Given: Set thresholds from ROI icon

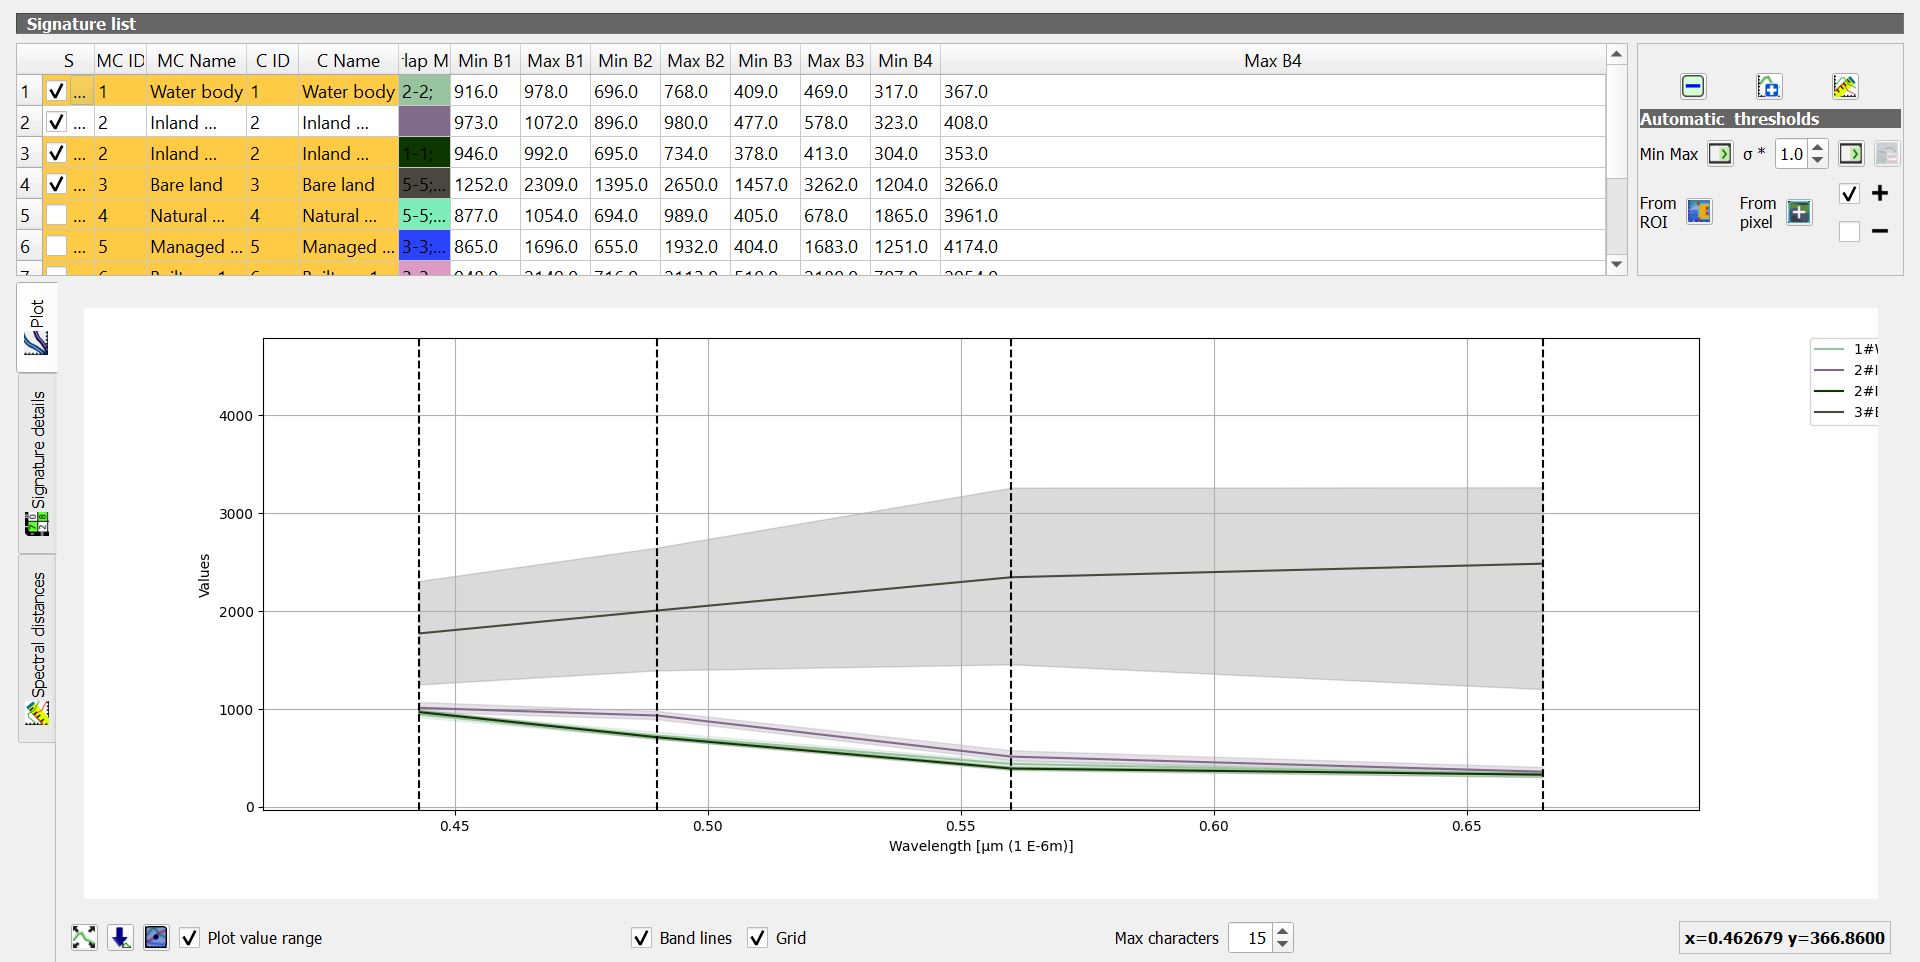Looking at the screenshot, I should 1699,212.
